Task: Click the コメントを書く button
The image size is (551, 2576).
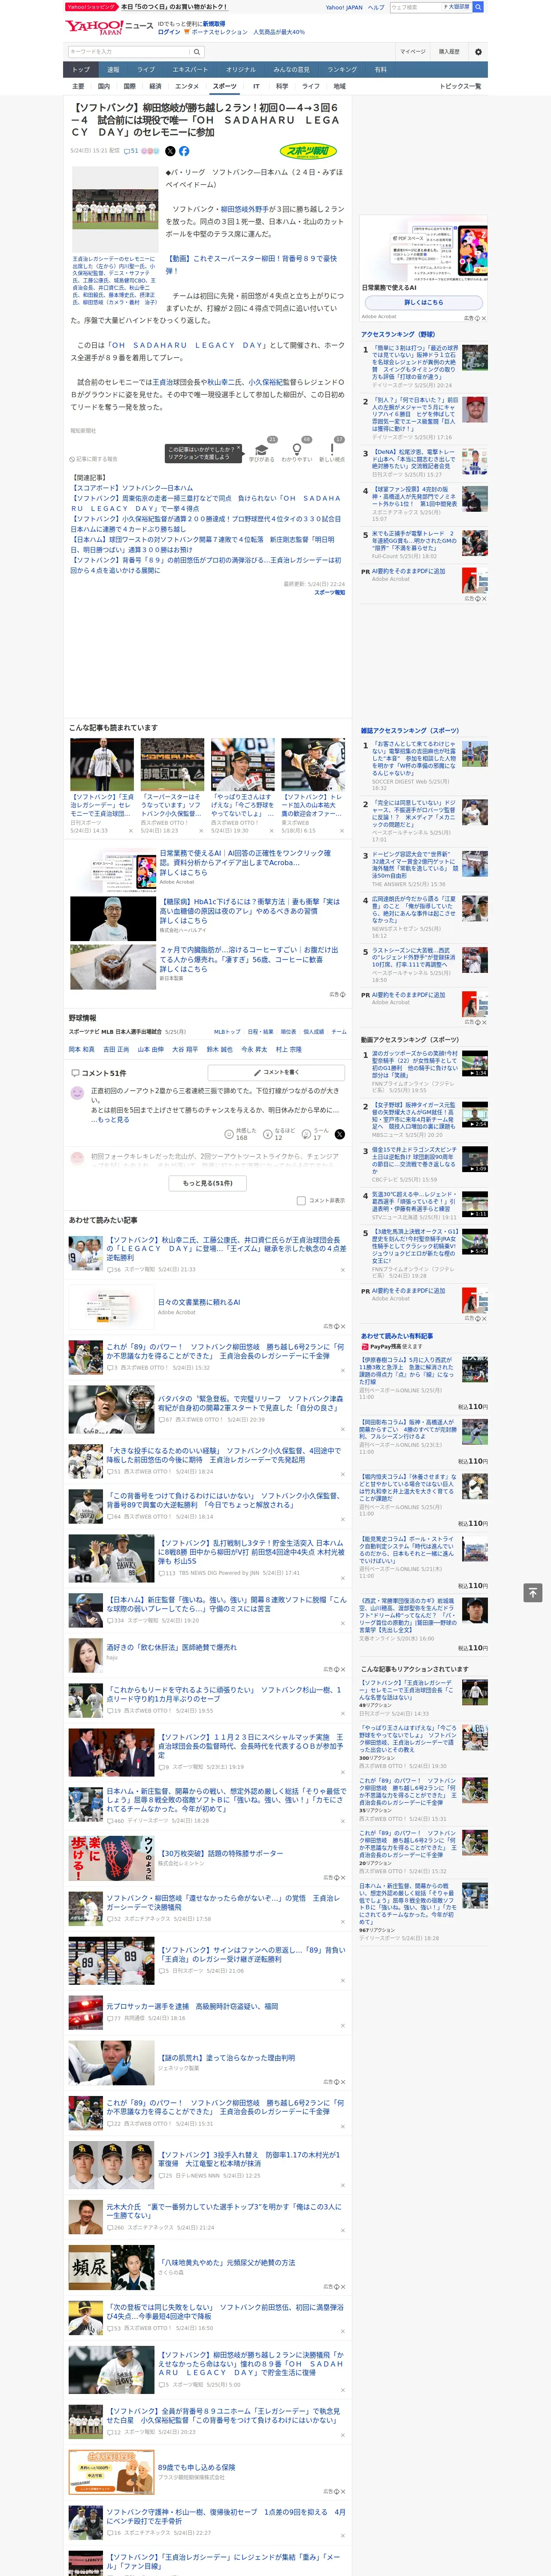Action: 276,1072
